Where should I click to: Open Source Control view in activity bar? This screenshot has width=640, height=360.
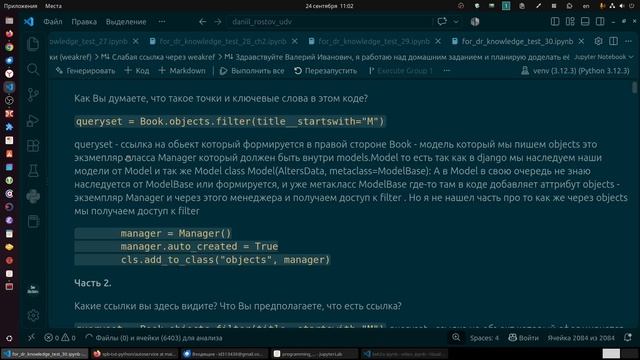coord(33,95)
